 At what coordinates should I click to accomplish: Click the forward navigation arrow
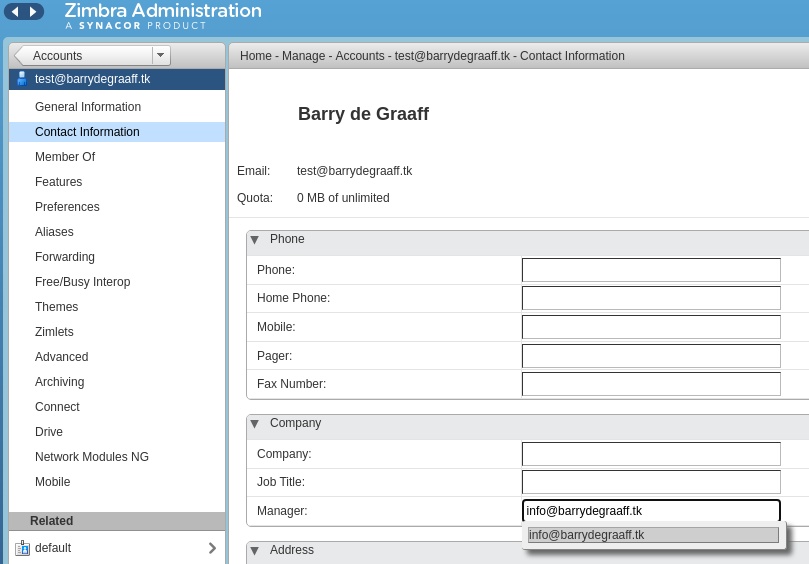click(33, 12)
